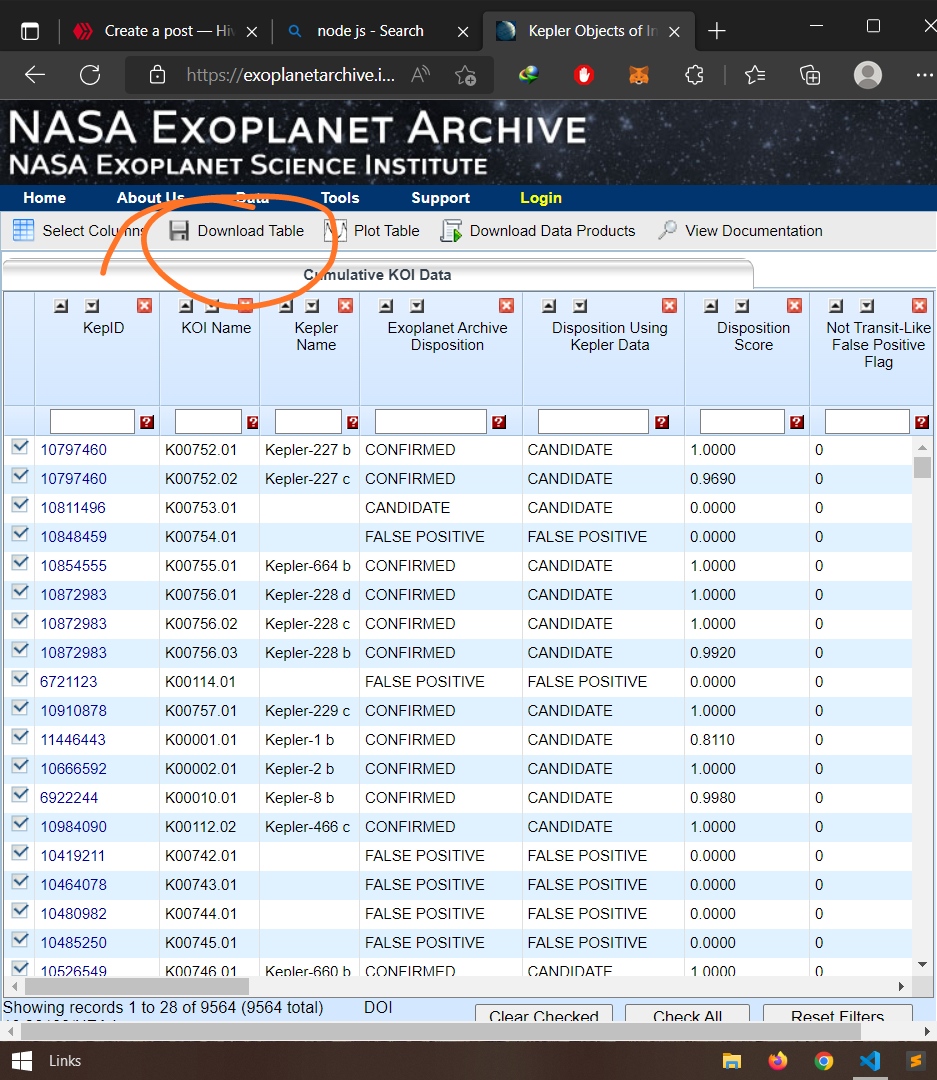Image resolution: width=937 pixels, height=1080 pixels.
Task: Sort Disposition Using Kepler Data ascending
Action: point(549,306)
